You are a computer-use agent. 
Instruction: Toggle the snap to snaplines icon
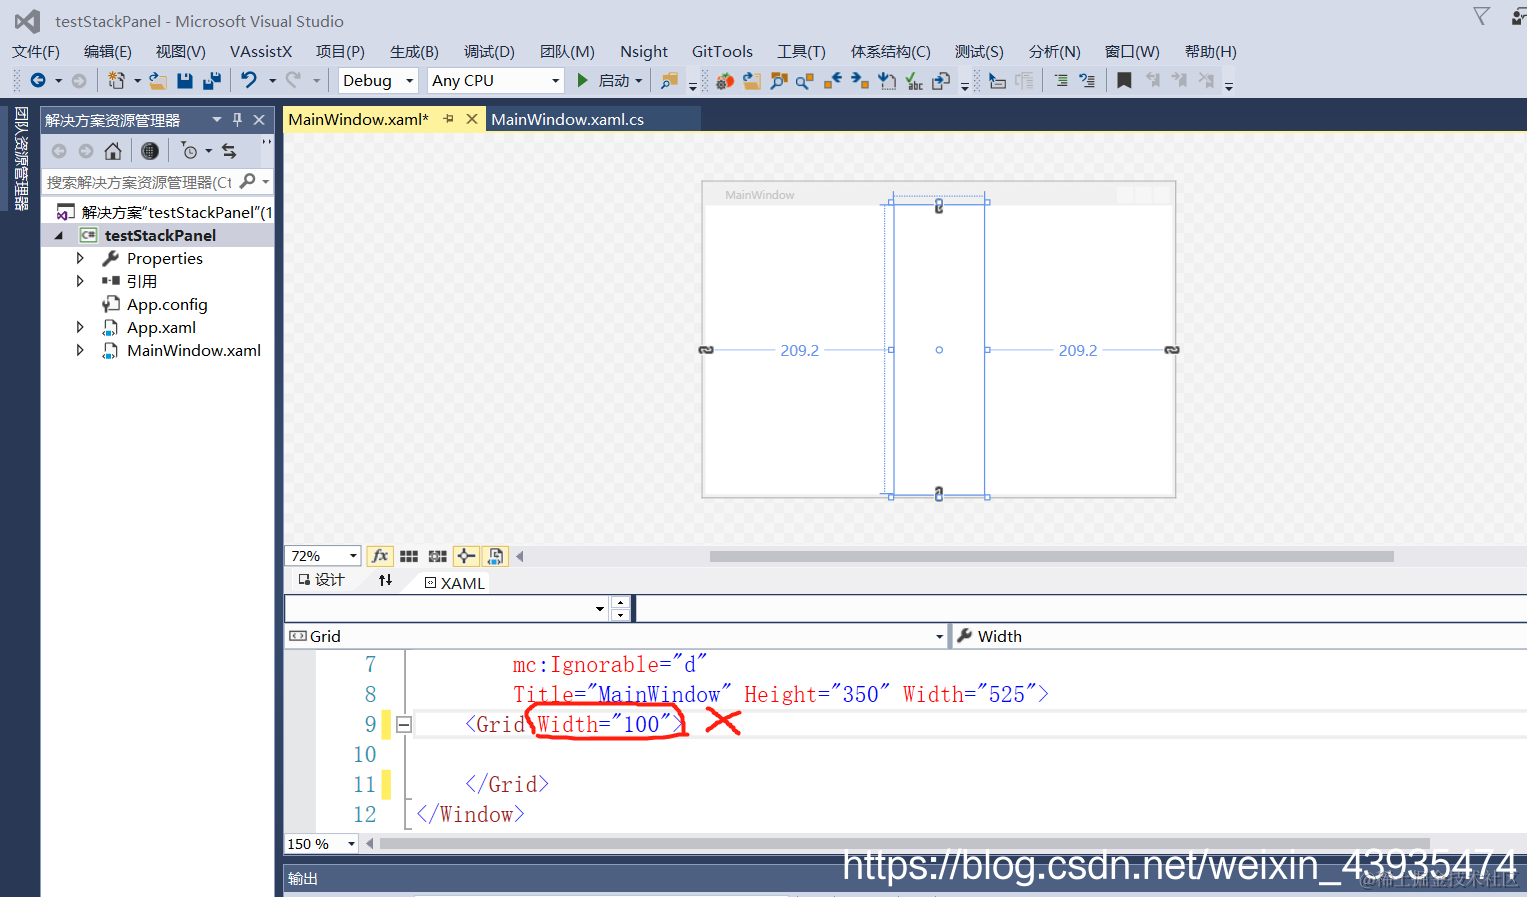tap(466, 556)
